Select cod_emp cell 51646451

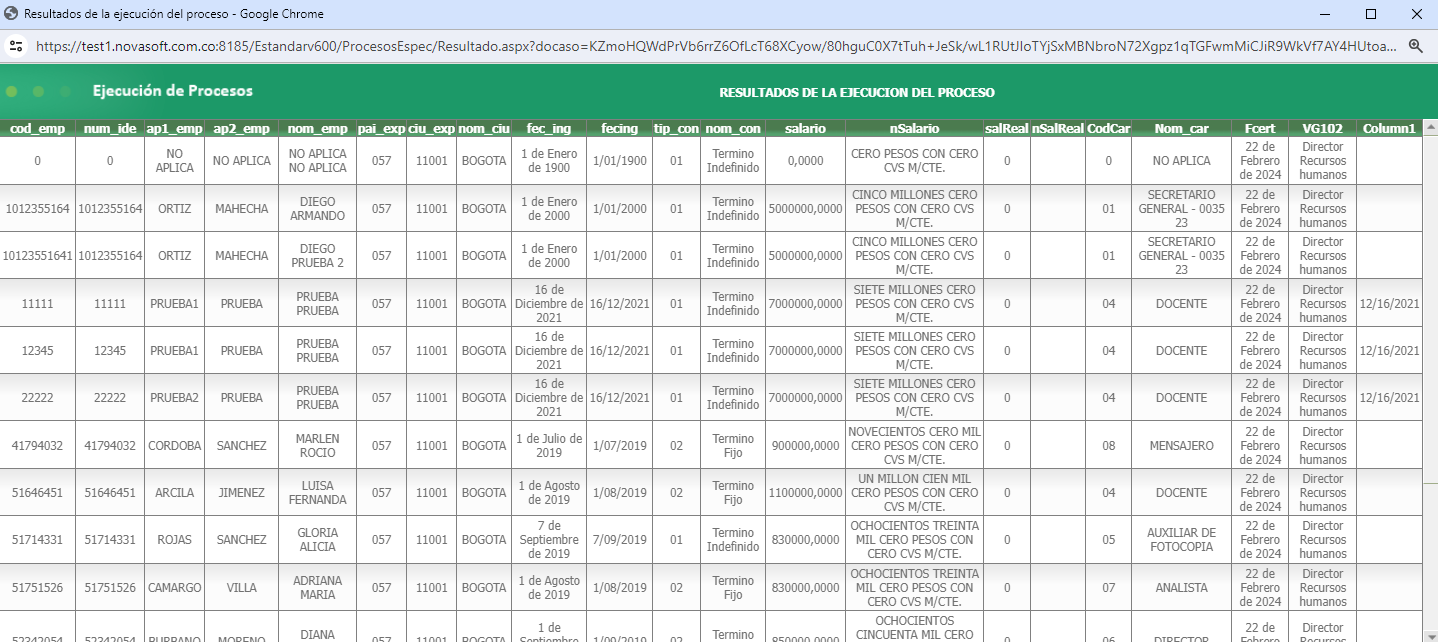point(38,493)
